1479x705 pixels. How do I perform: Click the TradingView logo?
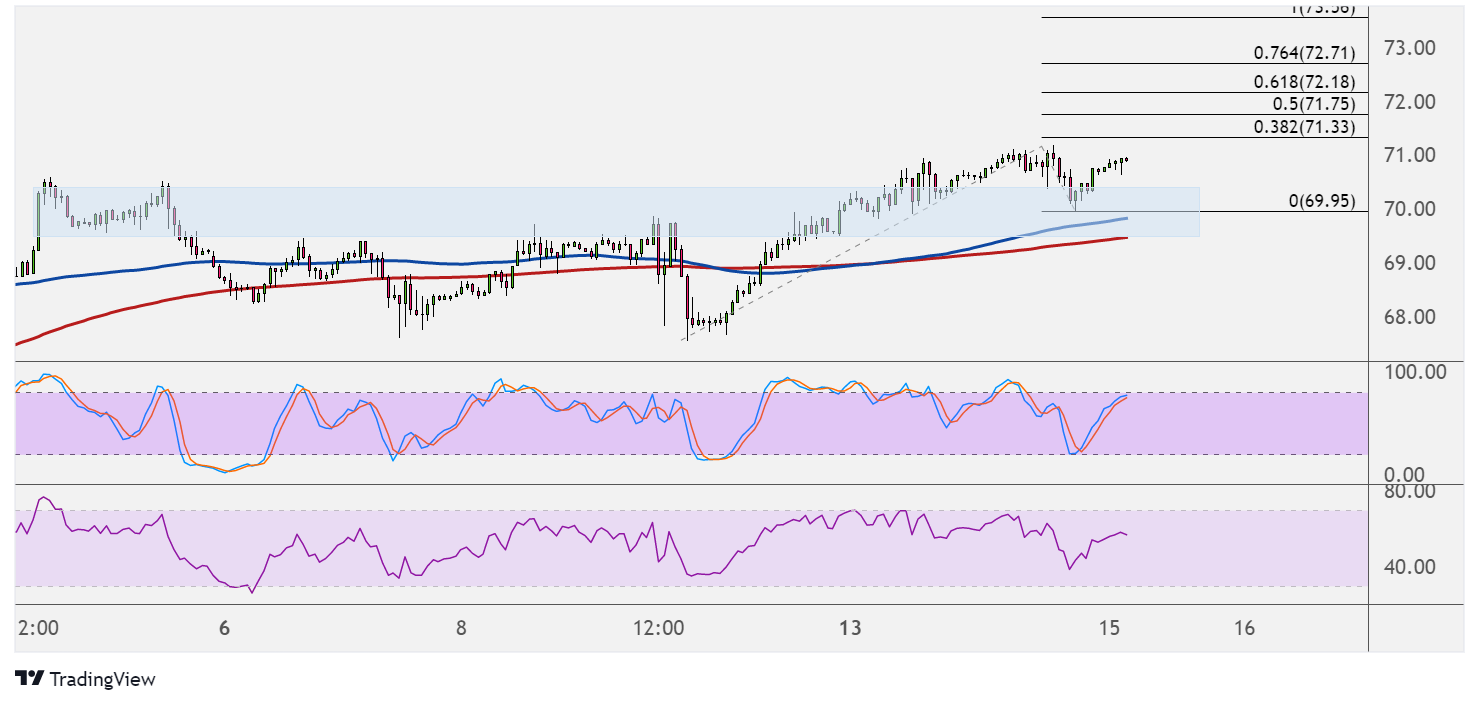[x=86, y=679]
